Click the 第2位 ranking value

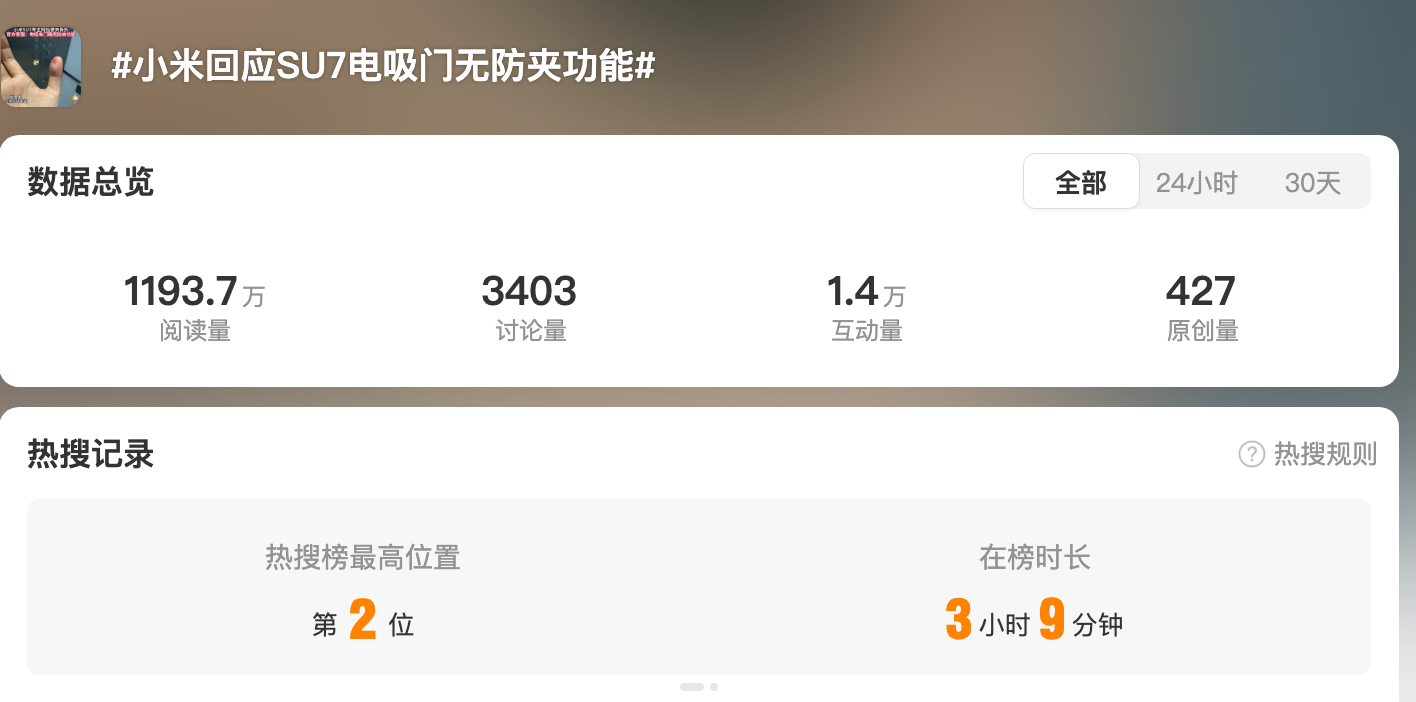coord(363,621)
